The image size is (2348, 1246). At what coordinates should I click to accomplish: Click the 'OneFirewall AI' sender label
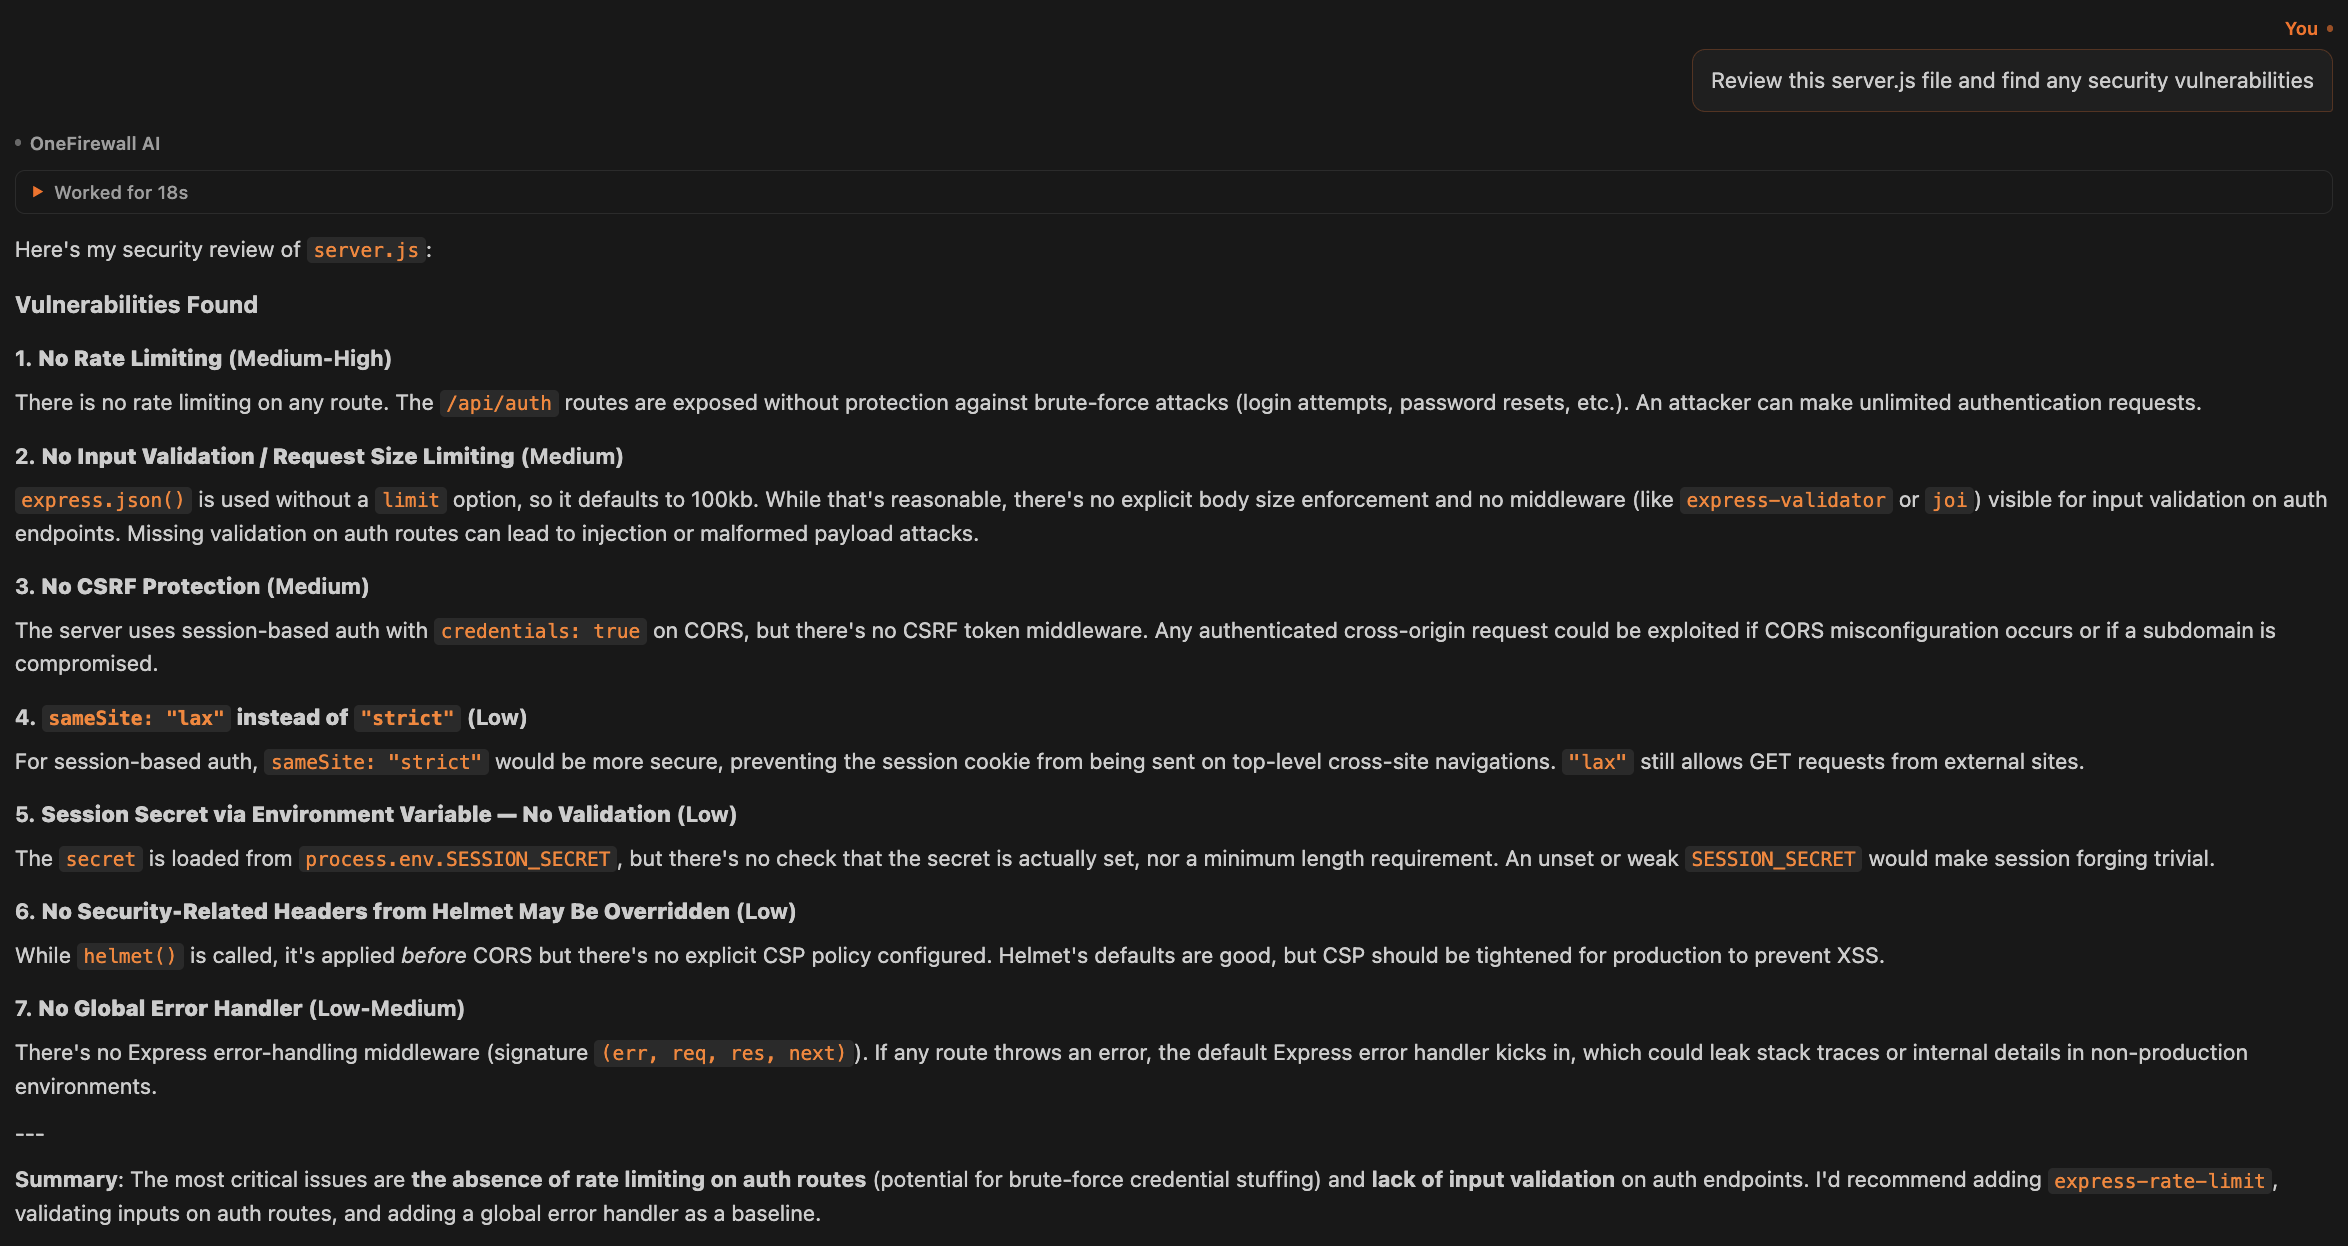point(95,143)
